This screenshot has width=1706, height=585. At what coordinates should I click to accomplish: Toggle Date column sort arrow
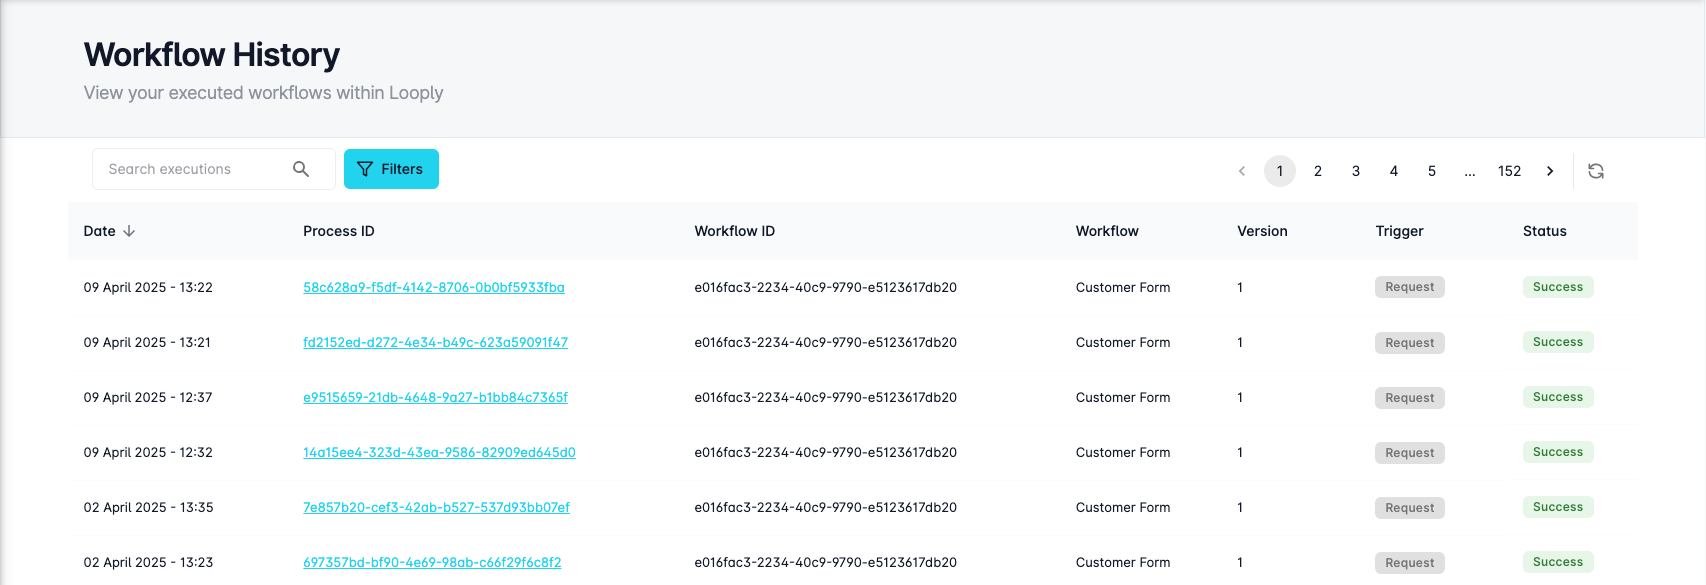(x=129, y=231)
